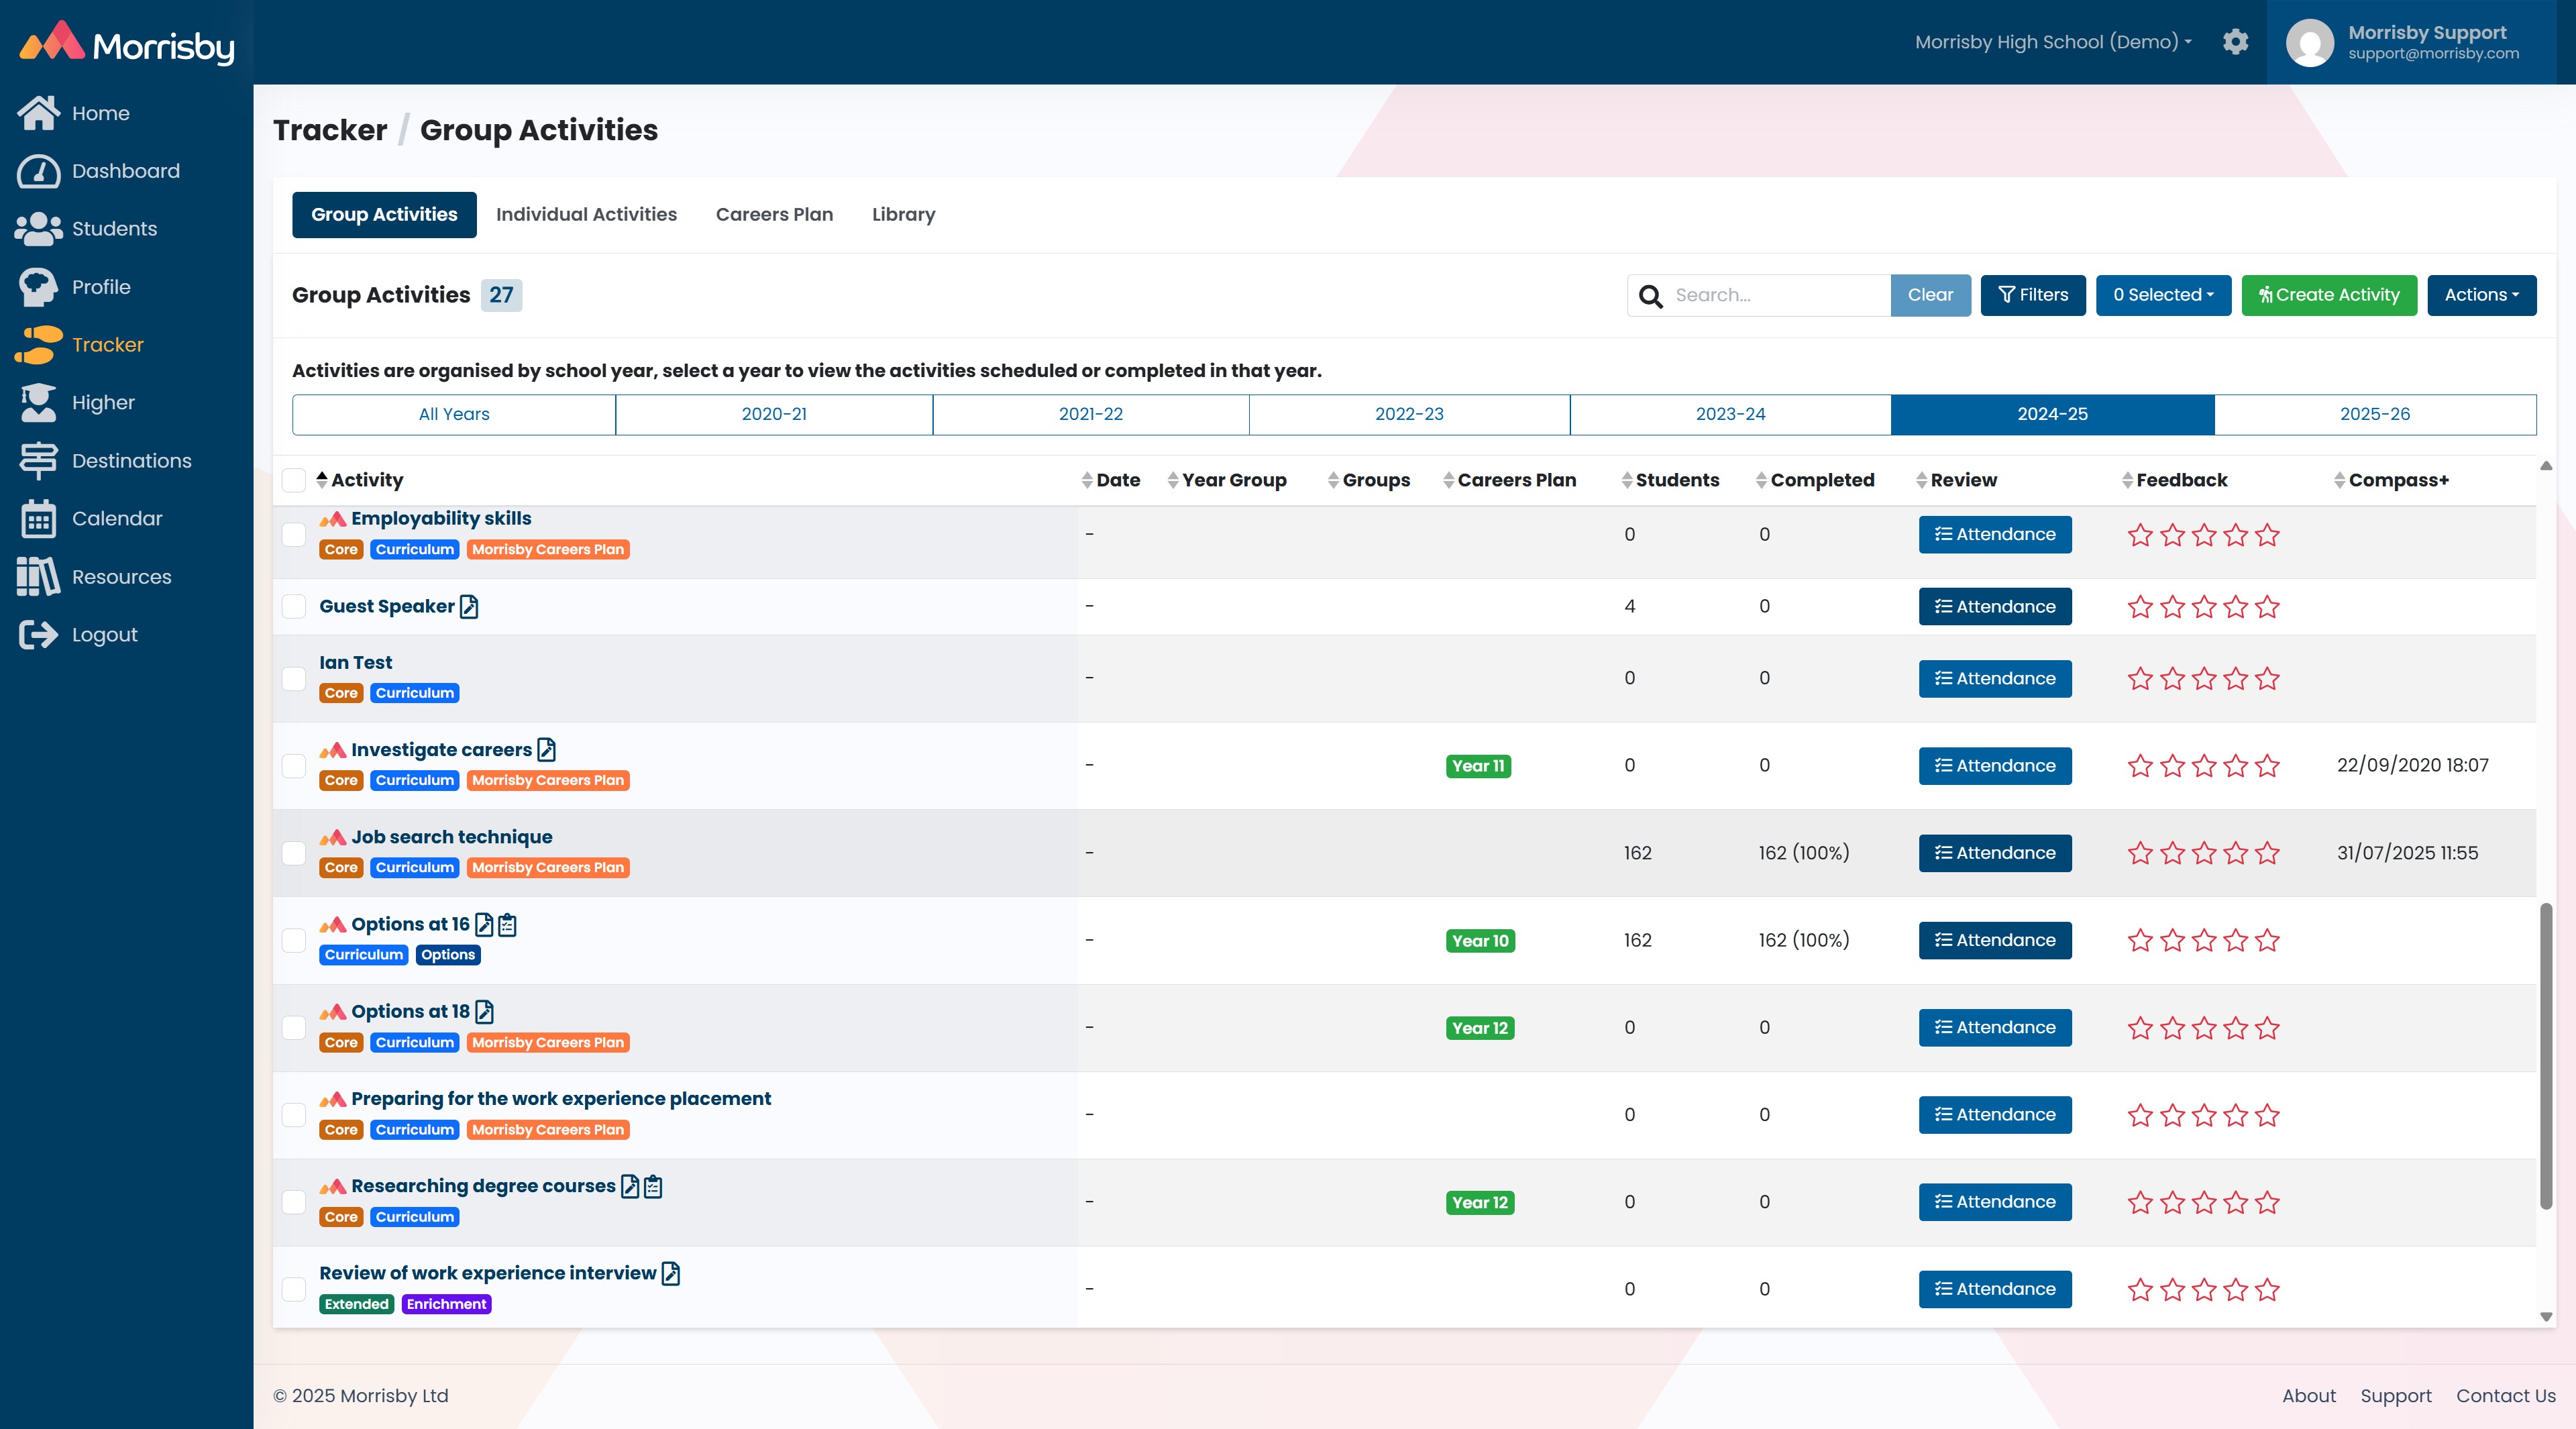Tick the Investigate careers row checkbox
Image resolution: width=2576 pixels, height=1429 pixels.
tap(294, 765)
